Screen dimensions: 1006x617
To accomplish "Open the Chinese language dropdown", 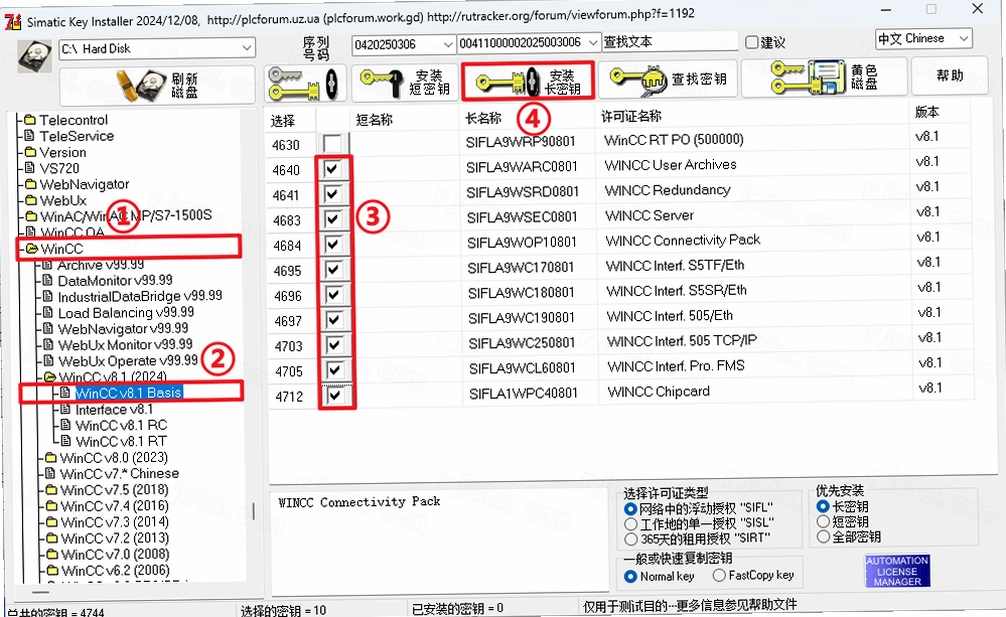I will [x=963, y=38].
